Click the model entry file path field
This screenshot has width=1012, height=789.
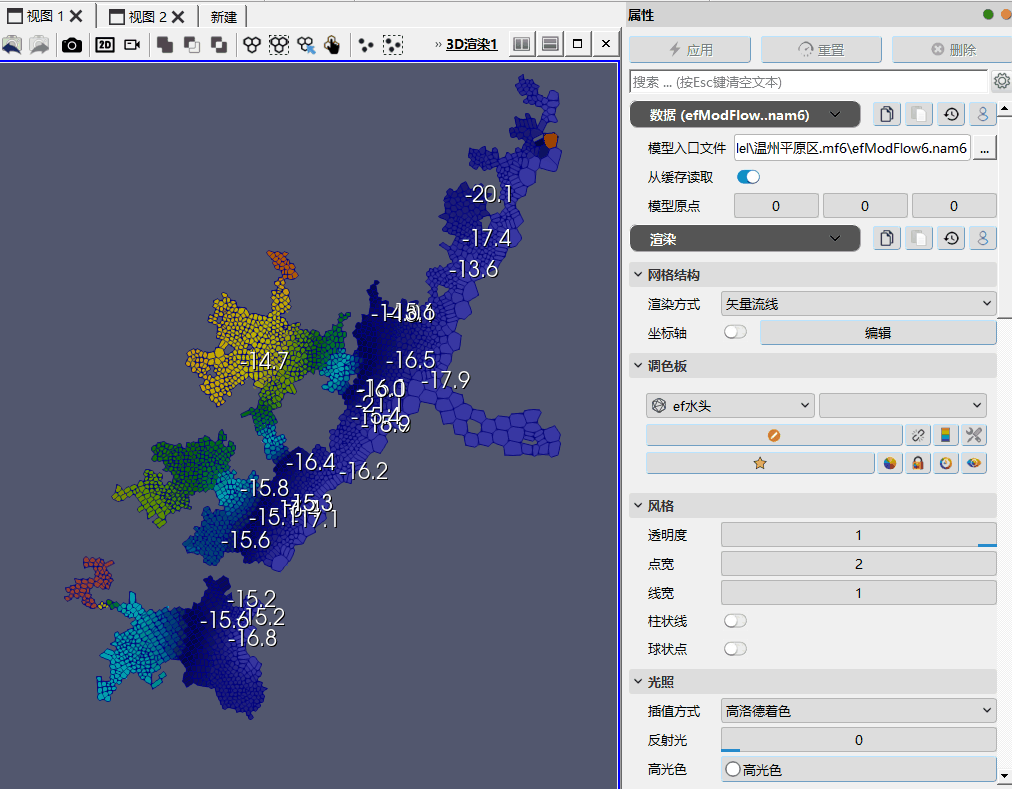point(852,148)
